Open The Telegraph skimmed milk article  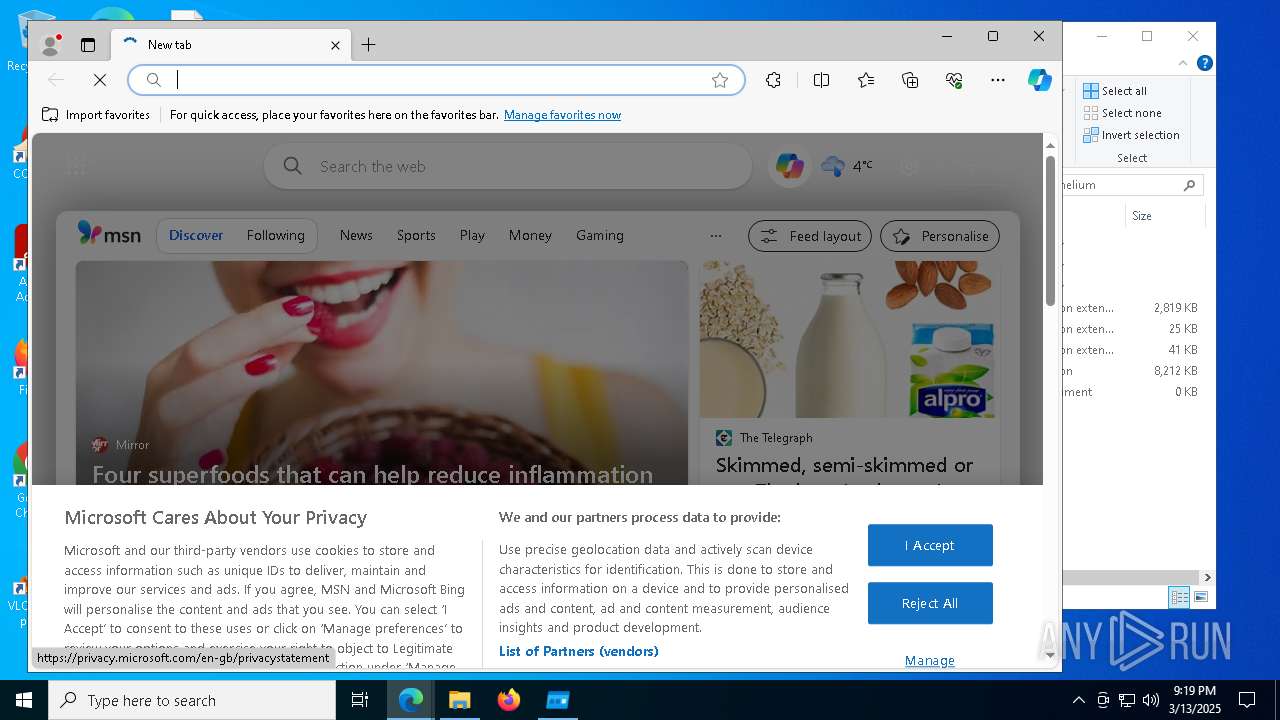pos(844,465)
